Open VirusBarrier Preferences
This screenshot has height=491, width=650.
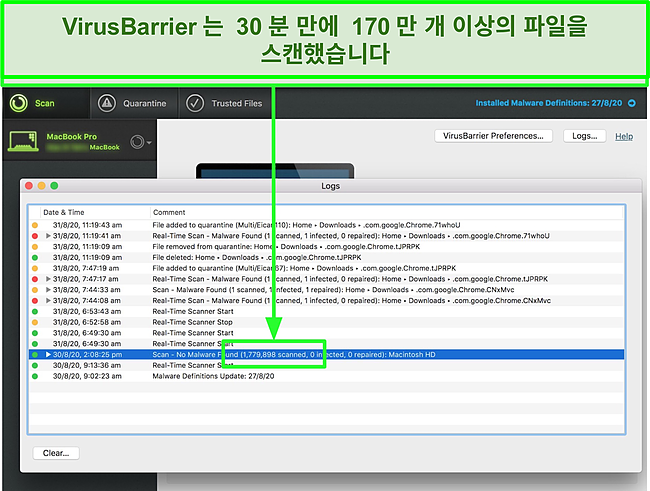coord(493,136)
